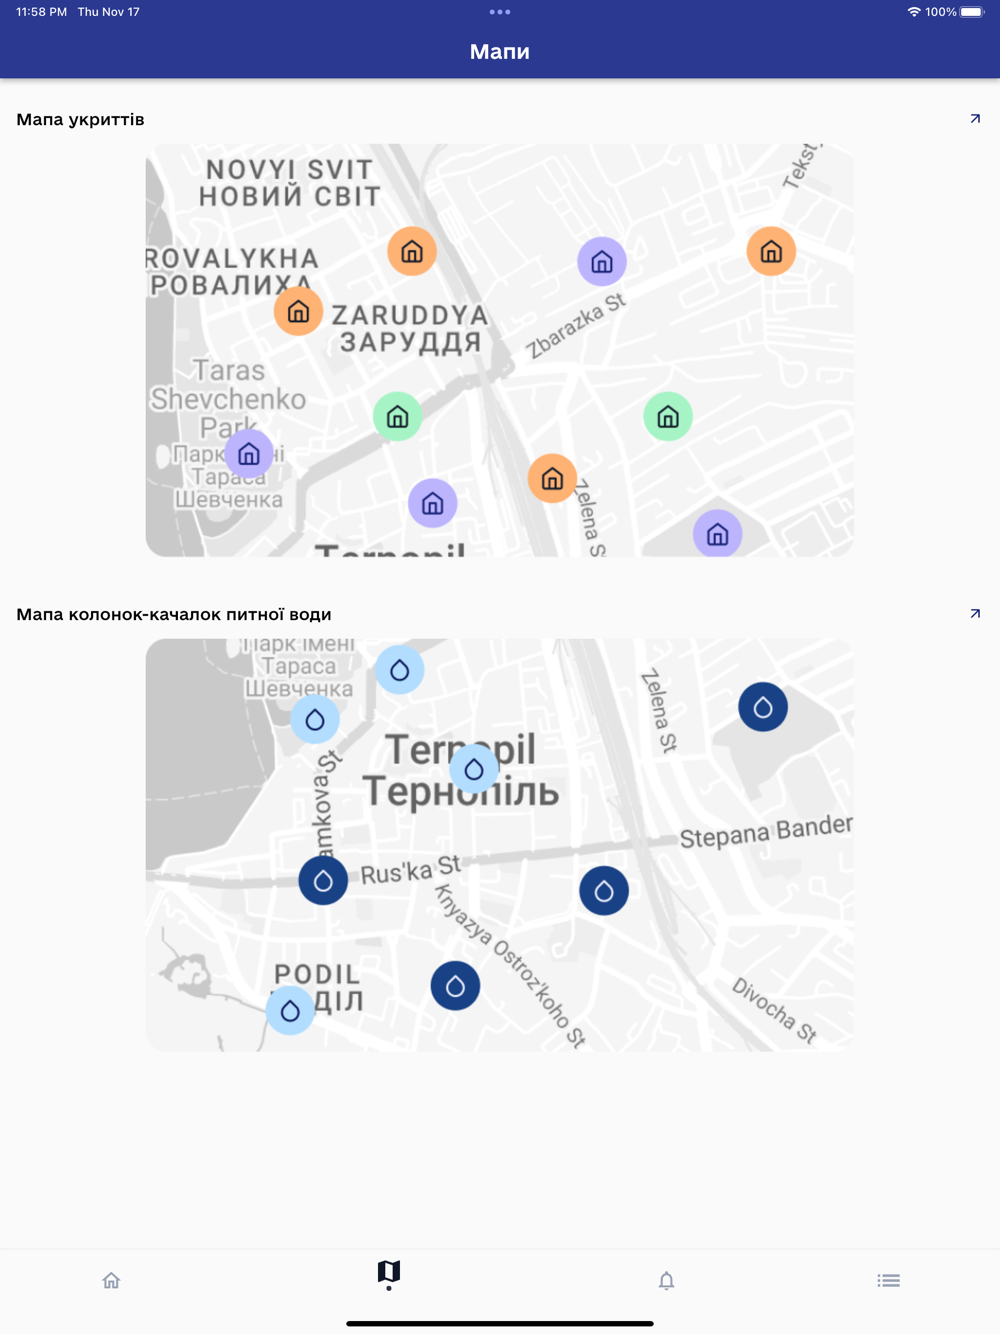Tap light blue water marker at top of water map

(400, 670)
